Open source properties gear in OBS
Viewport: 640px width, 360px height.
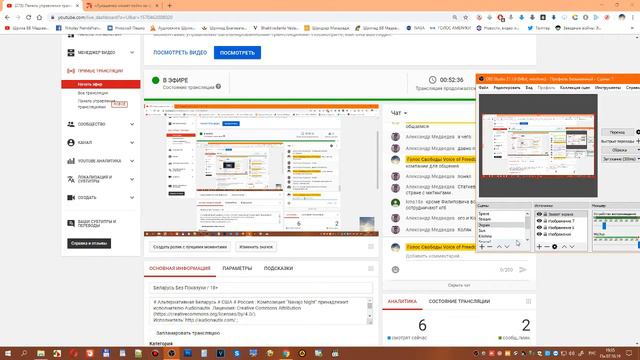(x=555, y=247)
